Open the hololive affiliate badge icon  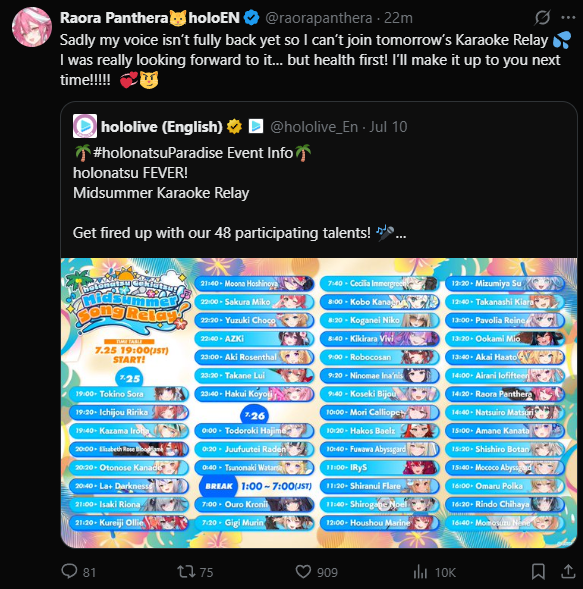(x=256, y=126)
